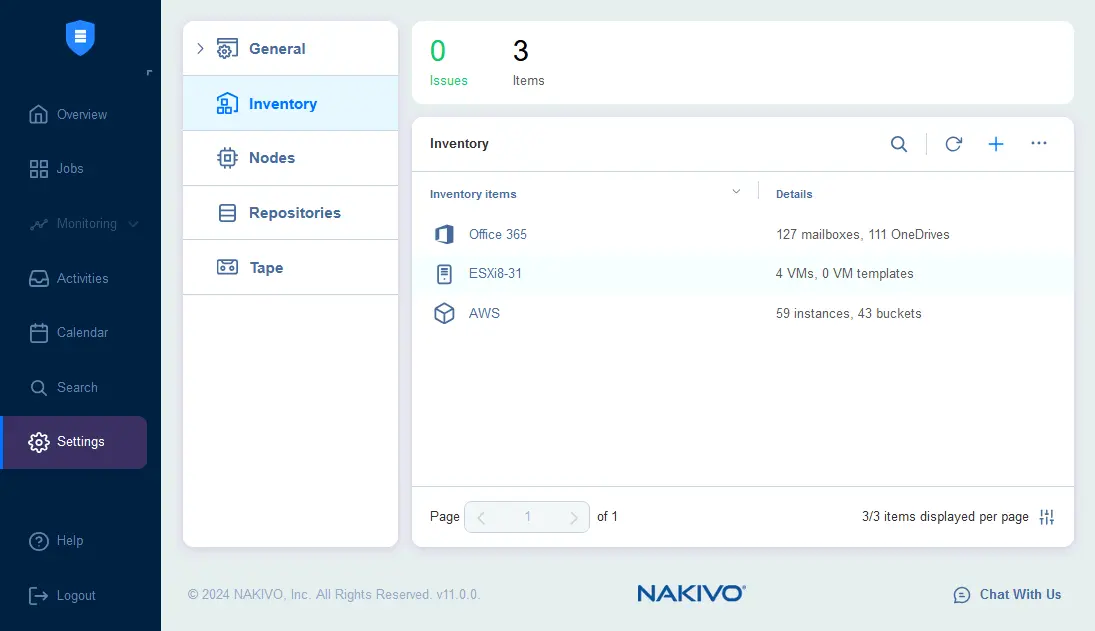
Task: Click '127 mailboxes, 111 OneDrives' details
Action: pos(862,235)
